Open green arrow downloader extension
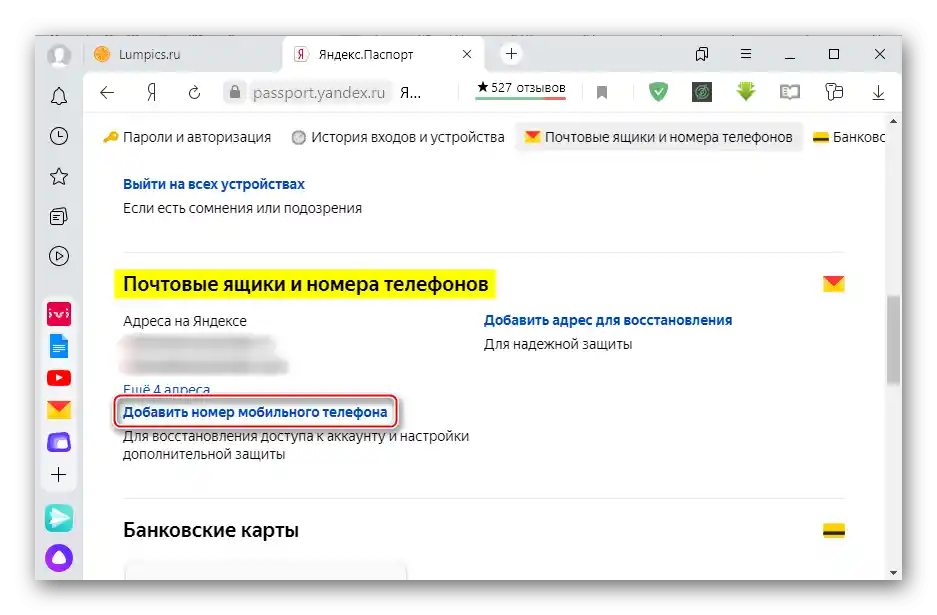 tap(746, 91)
